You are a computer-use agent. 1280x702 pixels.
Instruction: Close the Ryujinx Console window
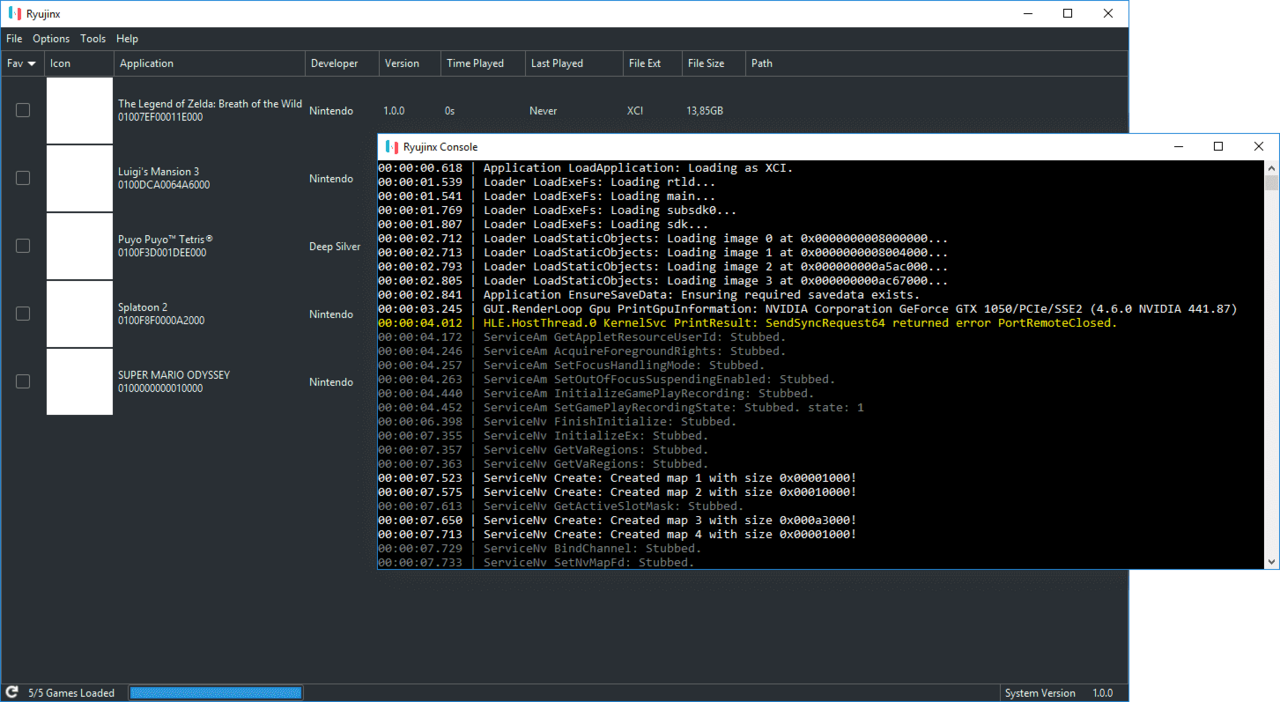pyautogui.click(x=1258, y=147)
